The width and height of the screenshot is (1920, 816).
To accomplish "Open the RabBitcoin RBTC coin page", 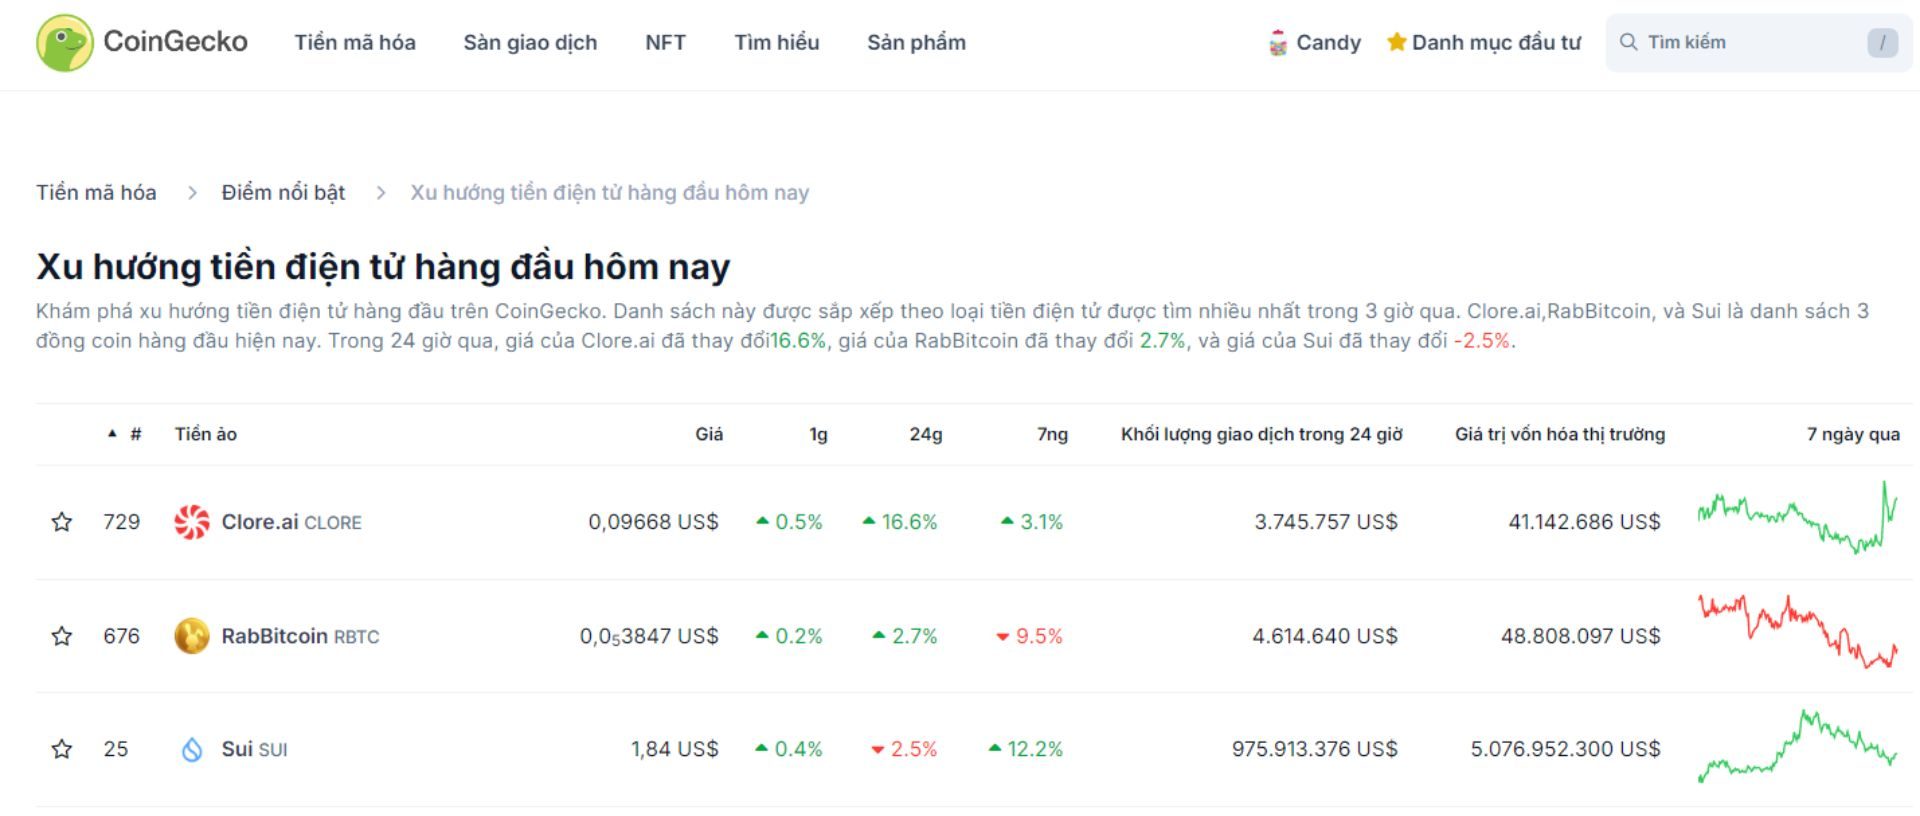I will 300,636.
